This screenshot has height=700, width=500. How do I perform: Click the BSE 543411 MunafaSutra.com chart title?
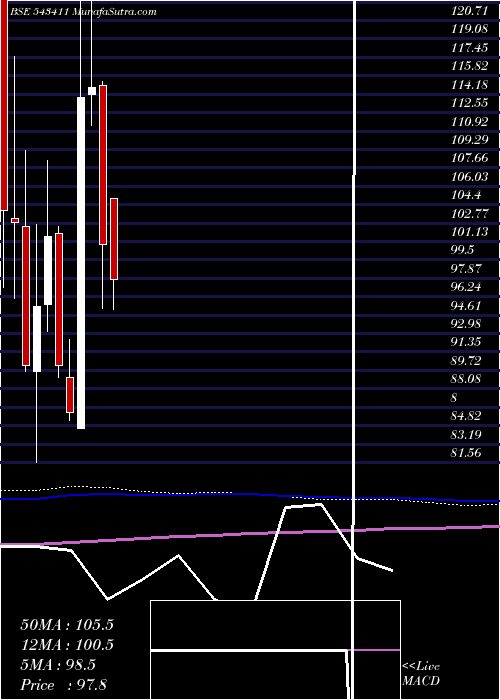(83, 12)
